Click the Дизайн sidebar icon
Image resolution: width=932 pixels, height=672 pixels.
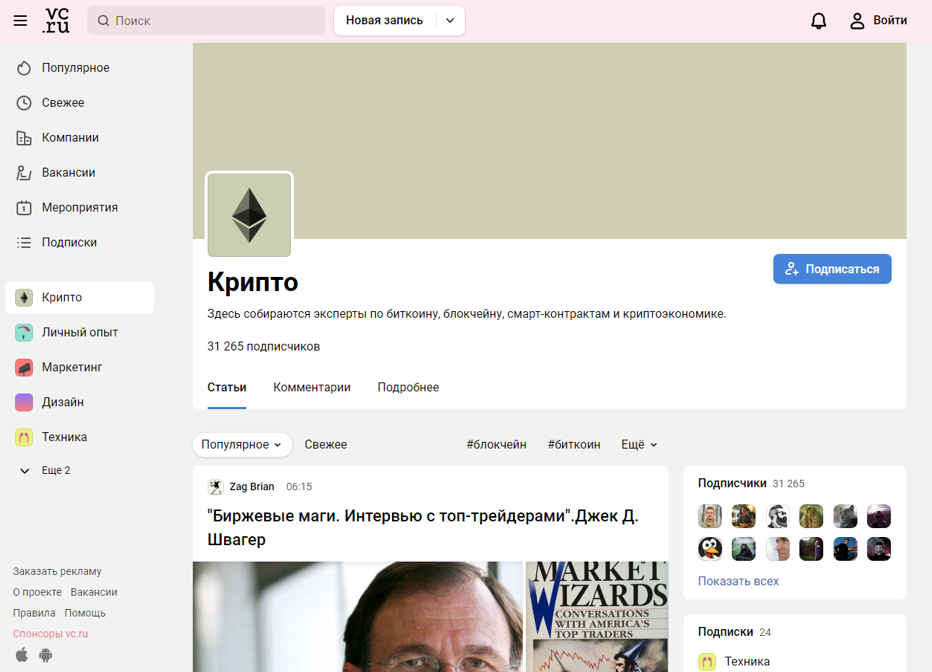[x=24, y=402]
